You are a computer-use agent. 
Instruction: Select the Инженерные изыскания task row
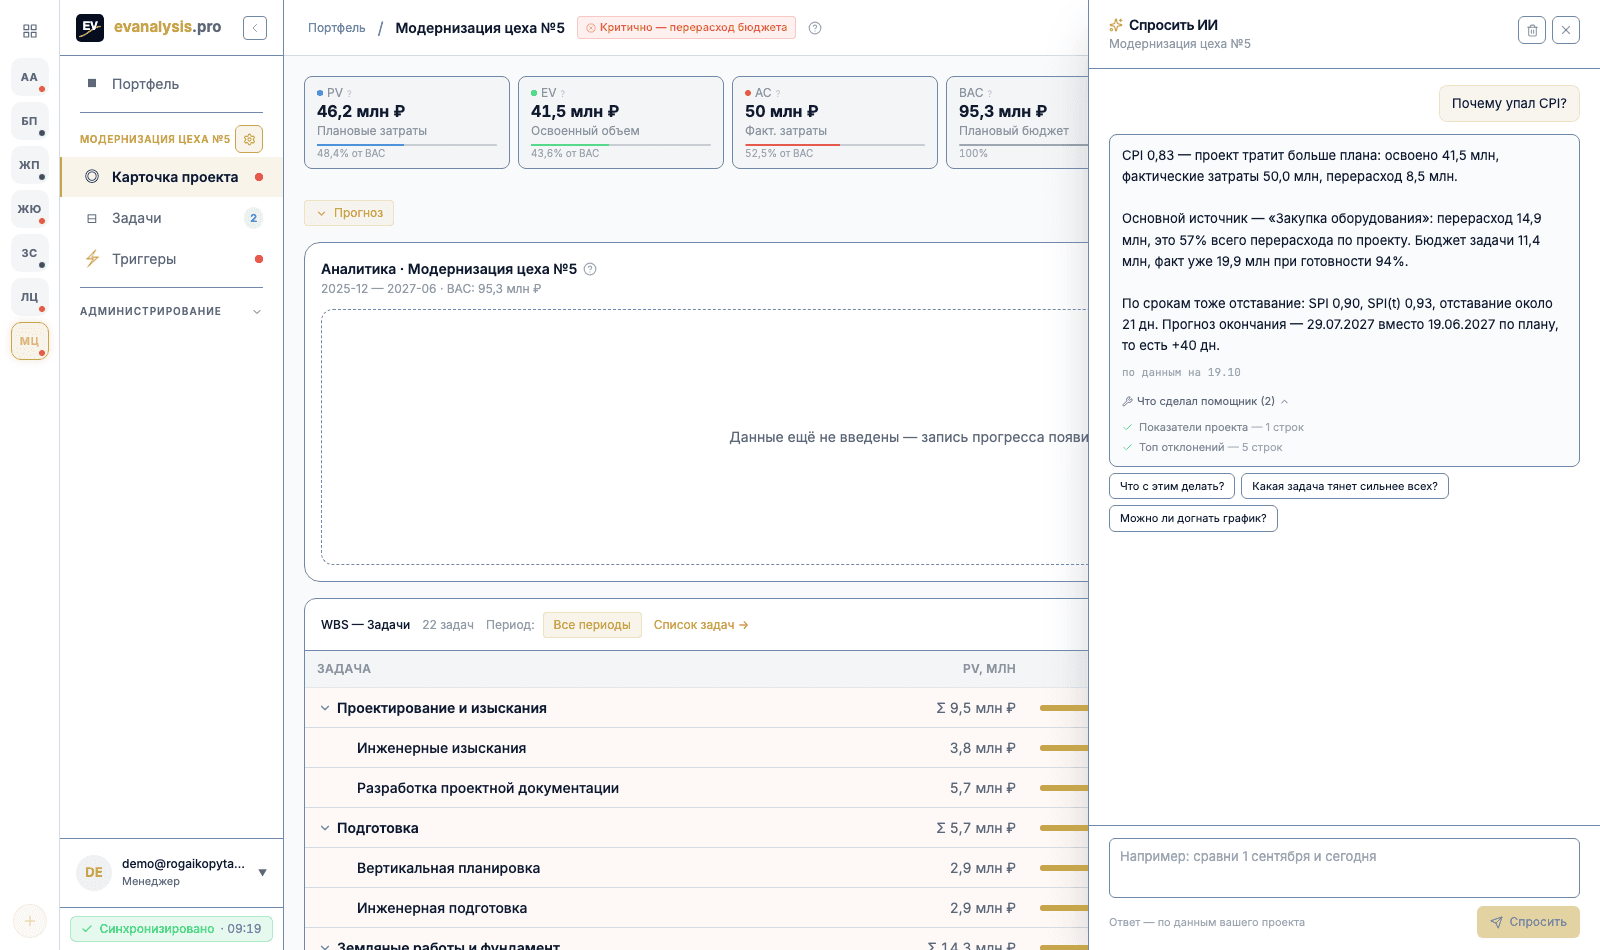click(697, 748)
